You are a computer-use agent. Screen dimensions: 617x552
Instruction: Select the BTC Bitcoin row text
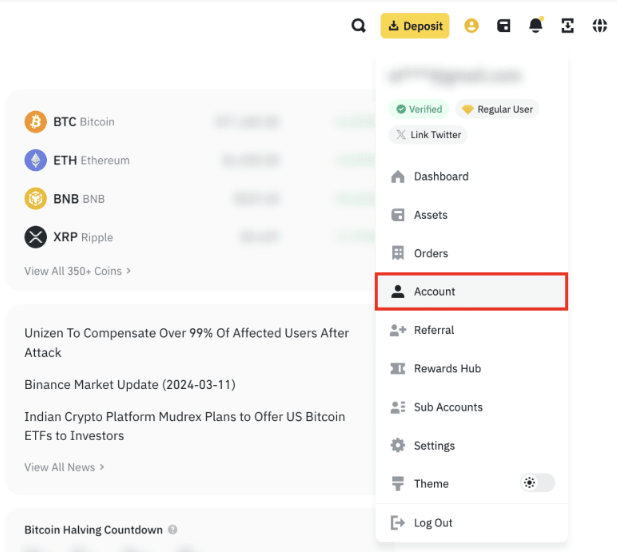click(84, 122)
